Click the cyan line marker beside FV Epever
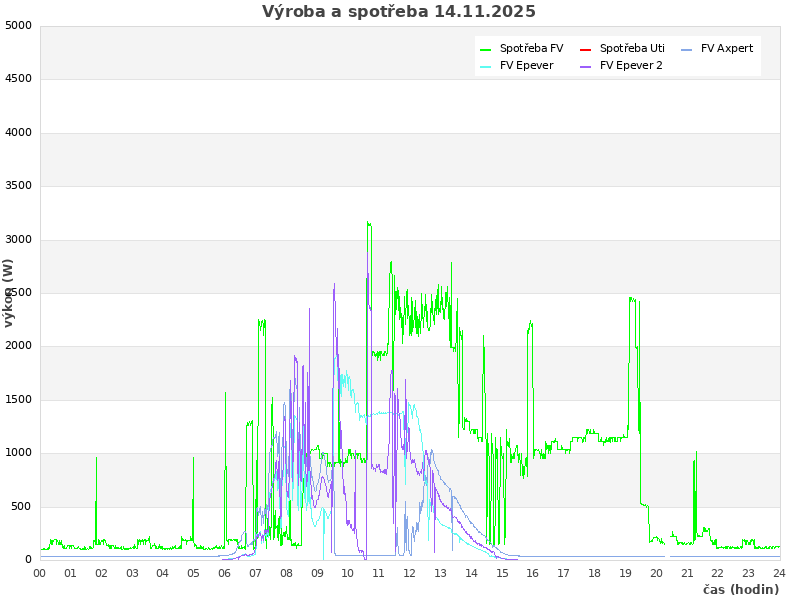Viewport: 800px width, 600px height. pyautogui.click(x=486, y=67)
